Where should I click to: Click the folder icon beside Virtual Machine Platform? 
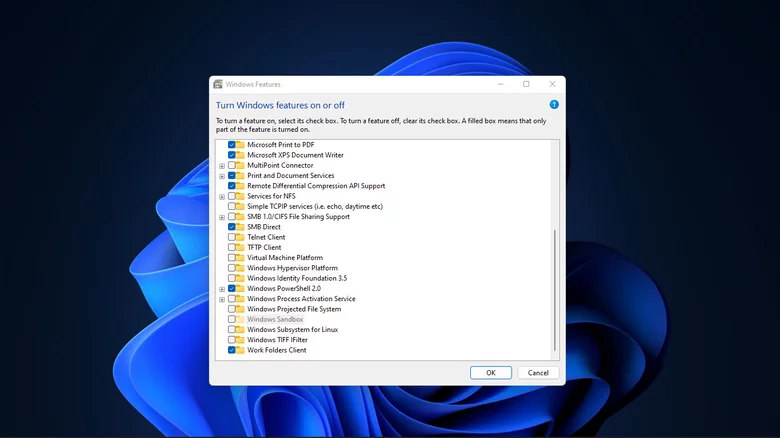pos(240,258)
